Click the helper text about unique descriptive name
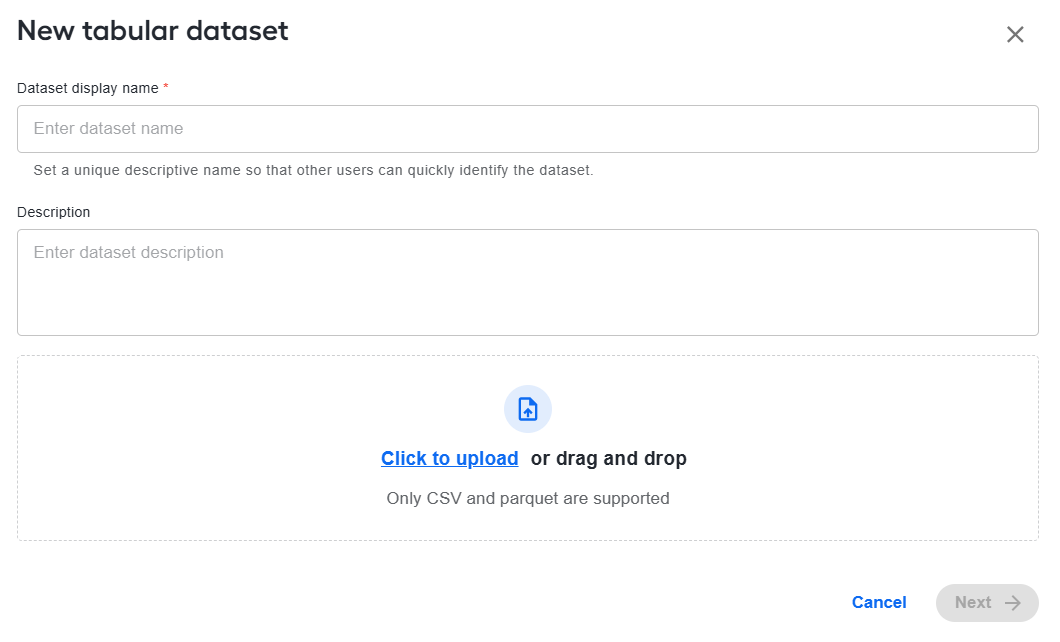 [314, 170]
